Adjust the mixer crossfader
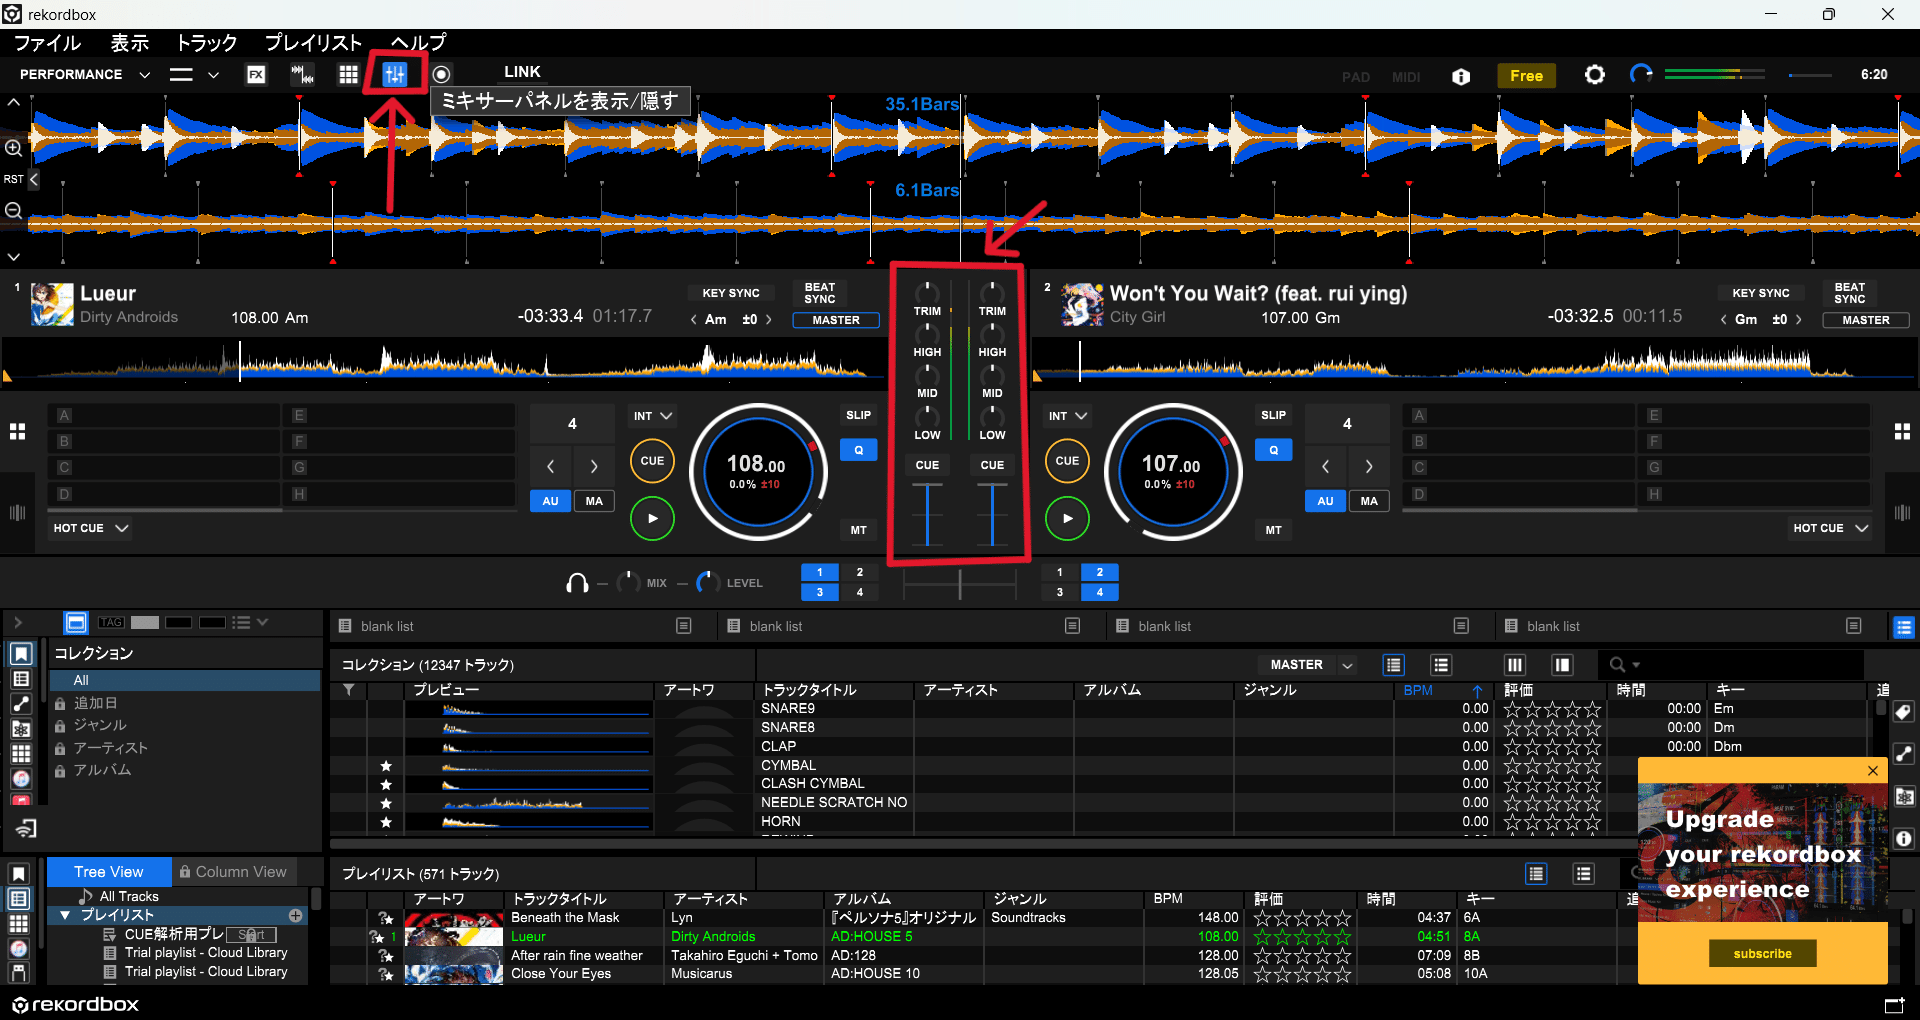The image size is (1920, 1020). (959, 584)
